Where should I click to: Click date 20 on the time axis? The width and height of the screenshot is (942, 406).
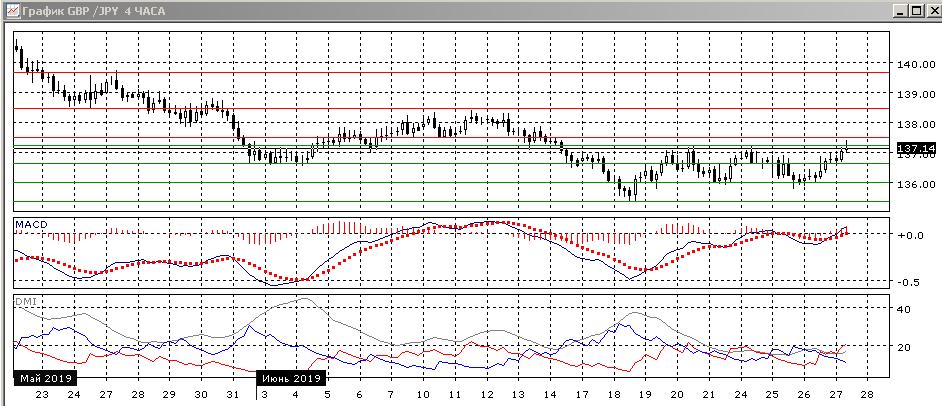tap(677, 395)
